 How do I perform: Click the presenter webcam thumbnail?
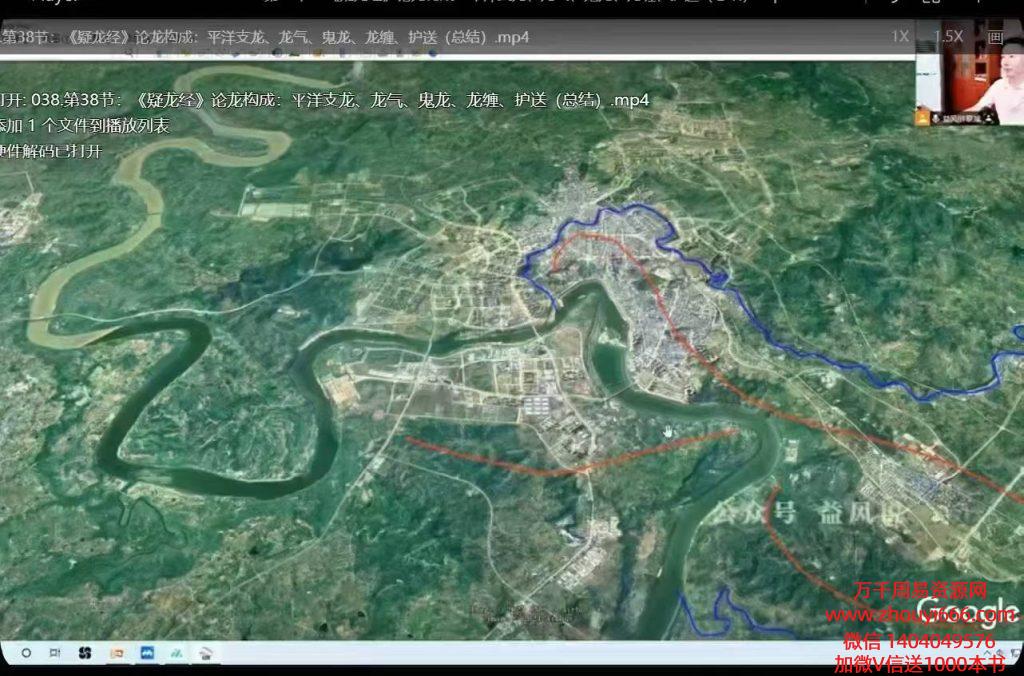pos(968,86)
